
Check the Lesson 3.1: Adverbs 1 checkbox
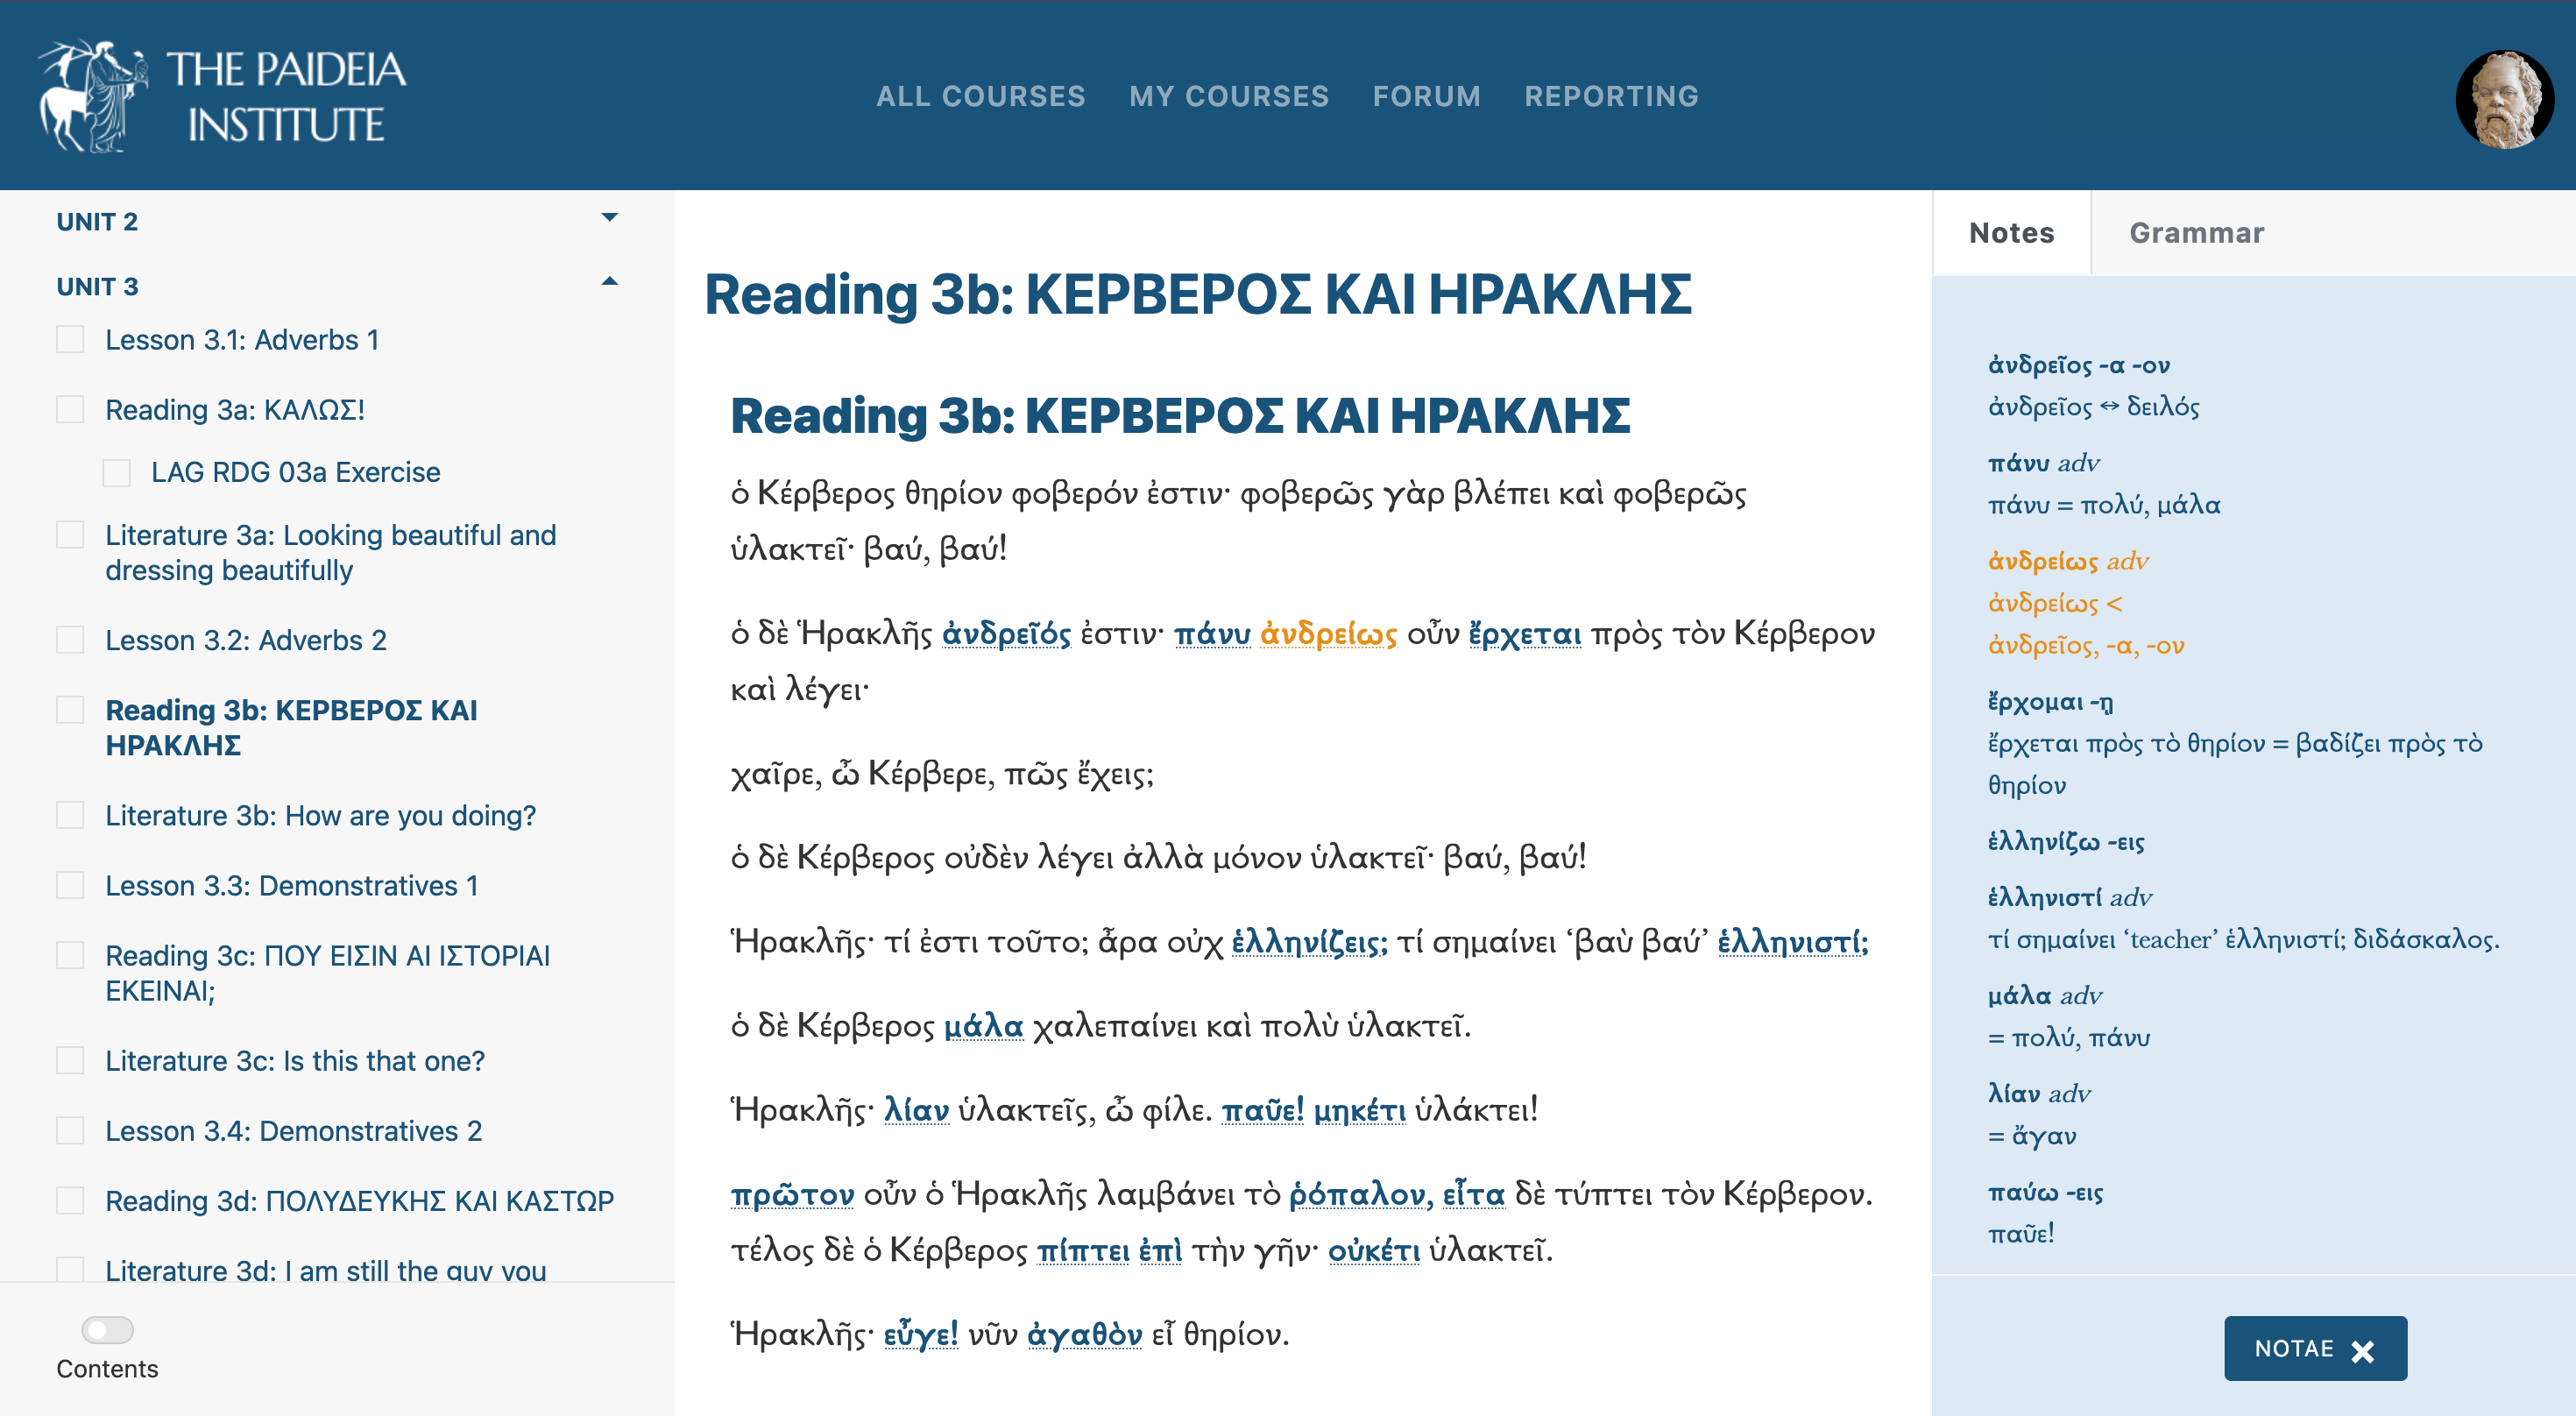coord(69,339)
